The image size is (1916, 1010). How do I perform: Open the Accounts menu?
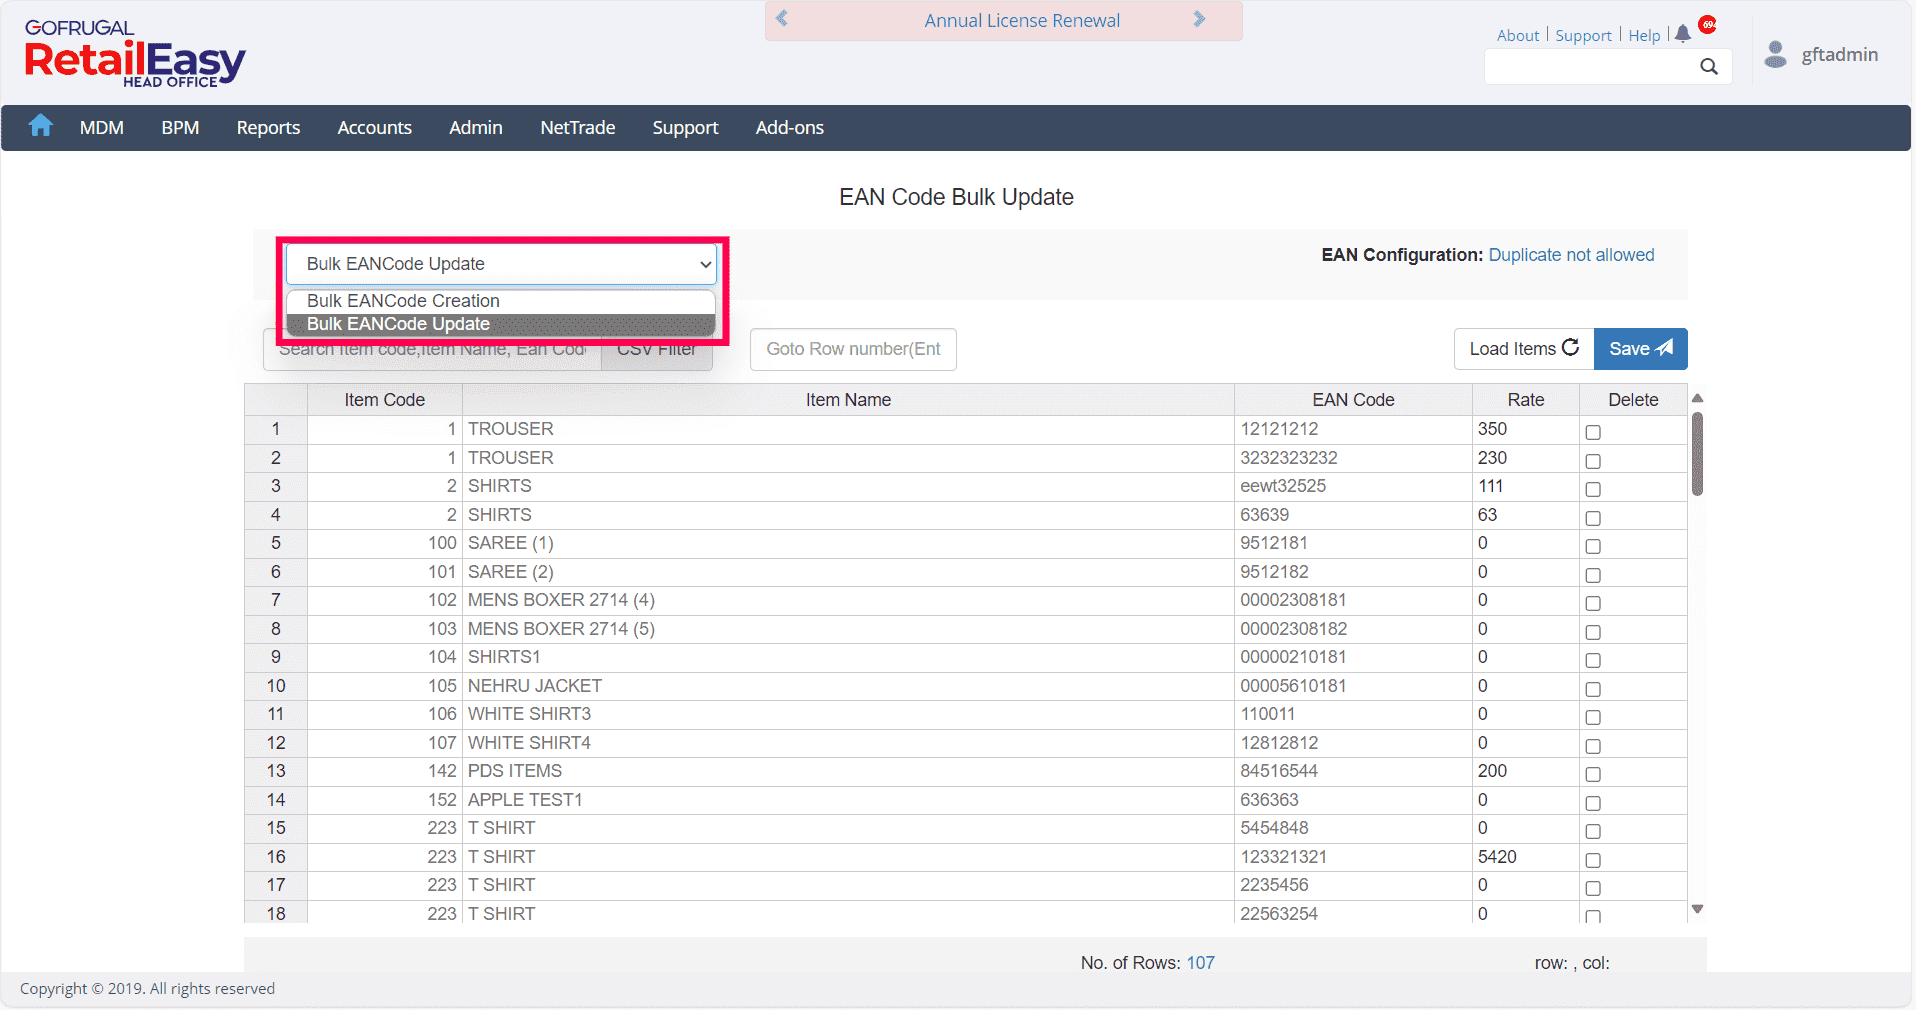(375, 128)
